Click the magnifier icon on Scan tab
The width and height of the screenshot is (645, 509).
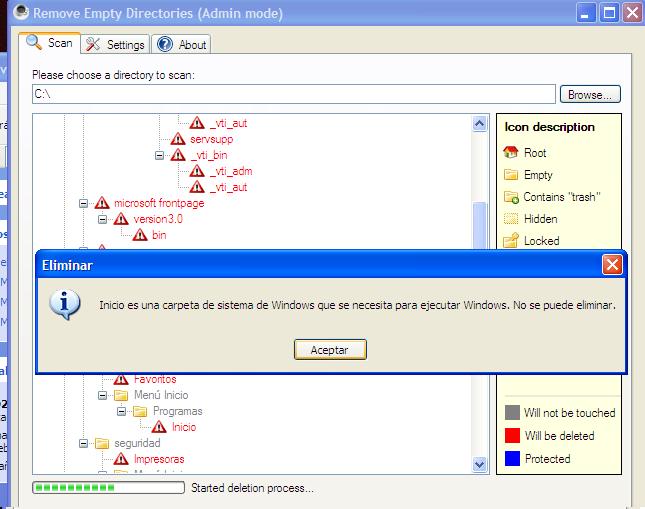pos(34,42)
